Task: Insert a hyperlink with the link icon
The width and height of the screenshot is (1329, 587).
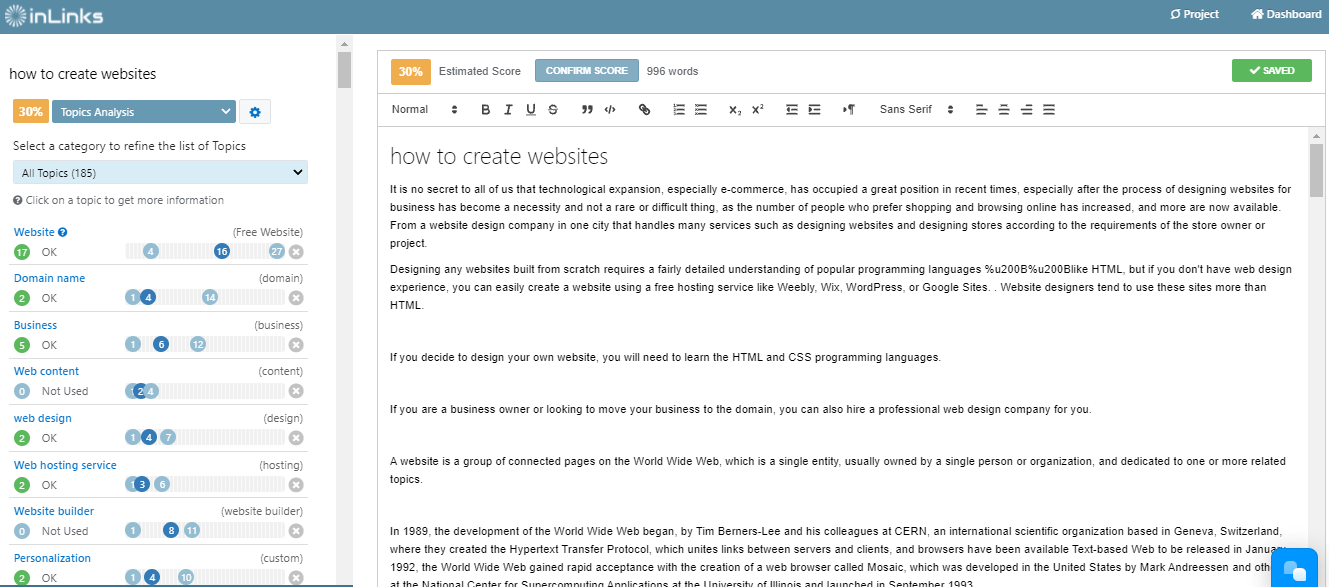Action: [x=644, y=110]
